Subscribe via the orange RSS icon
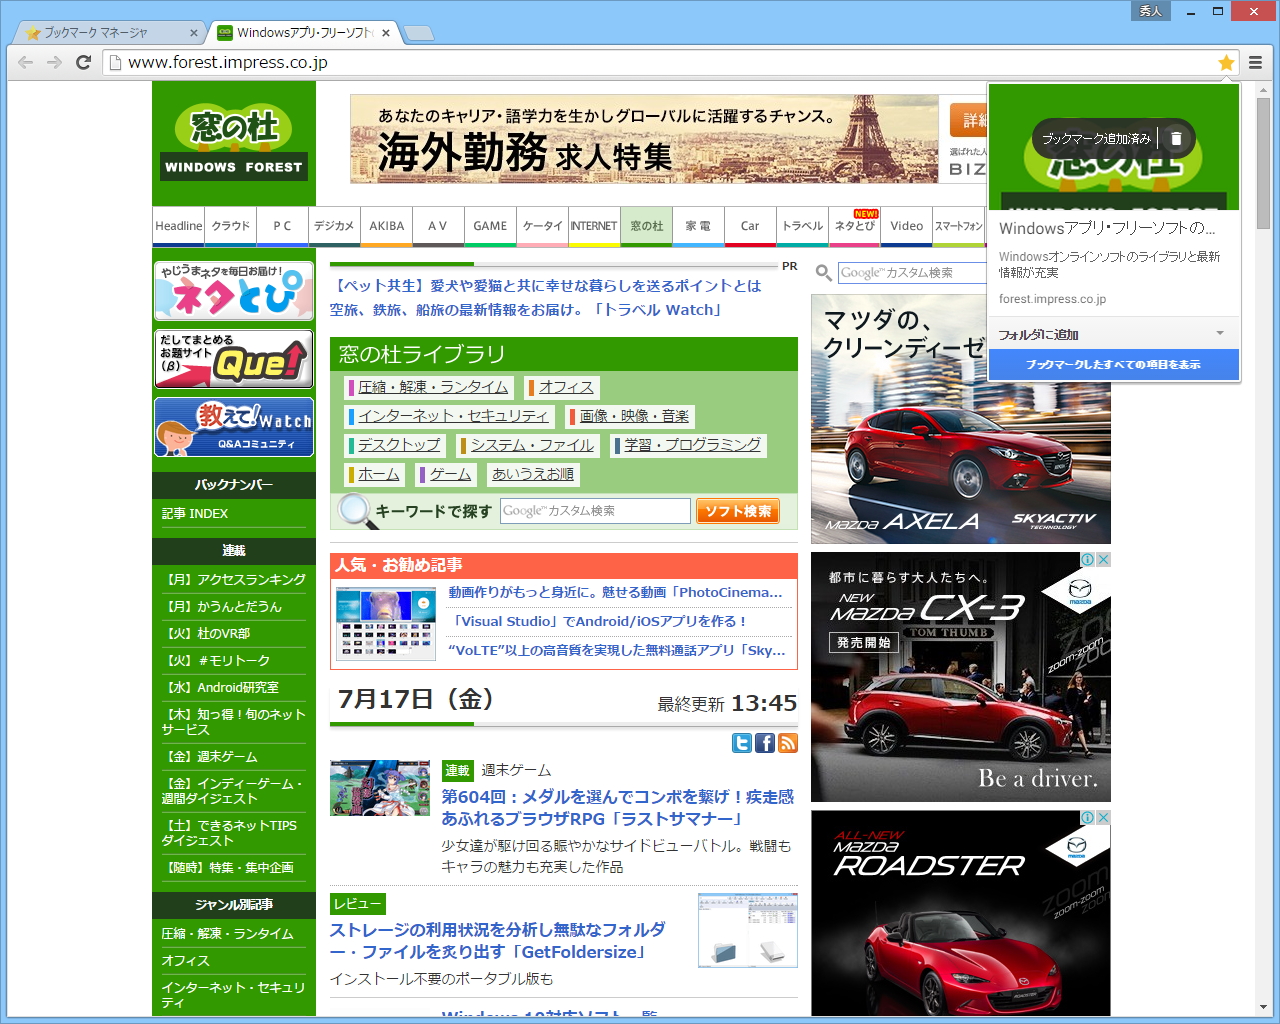This screenshot has width=1280, height=1024. [787, 743]
